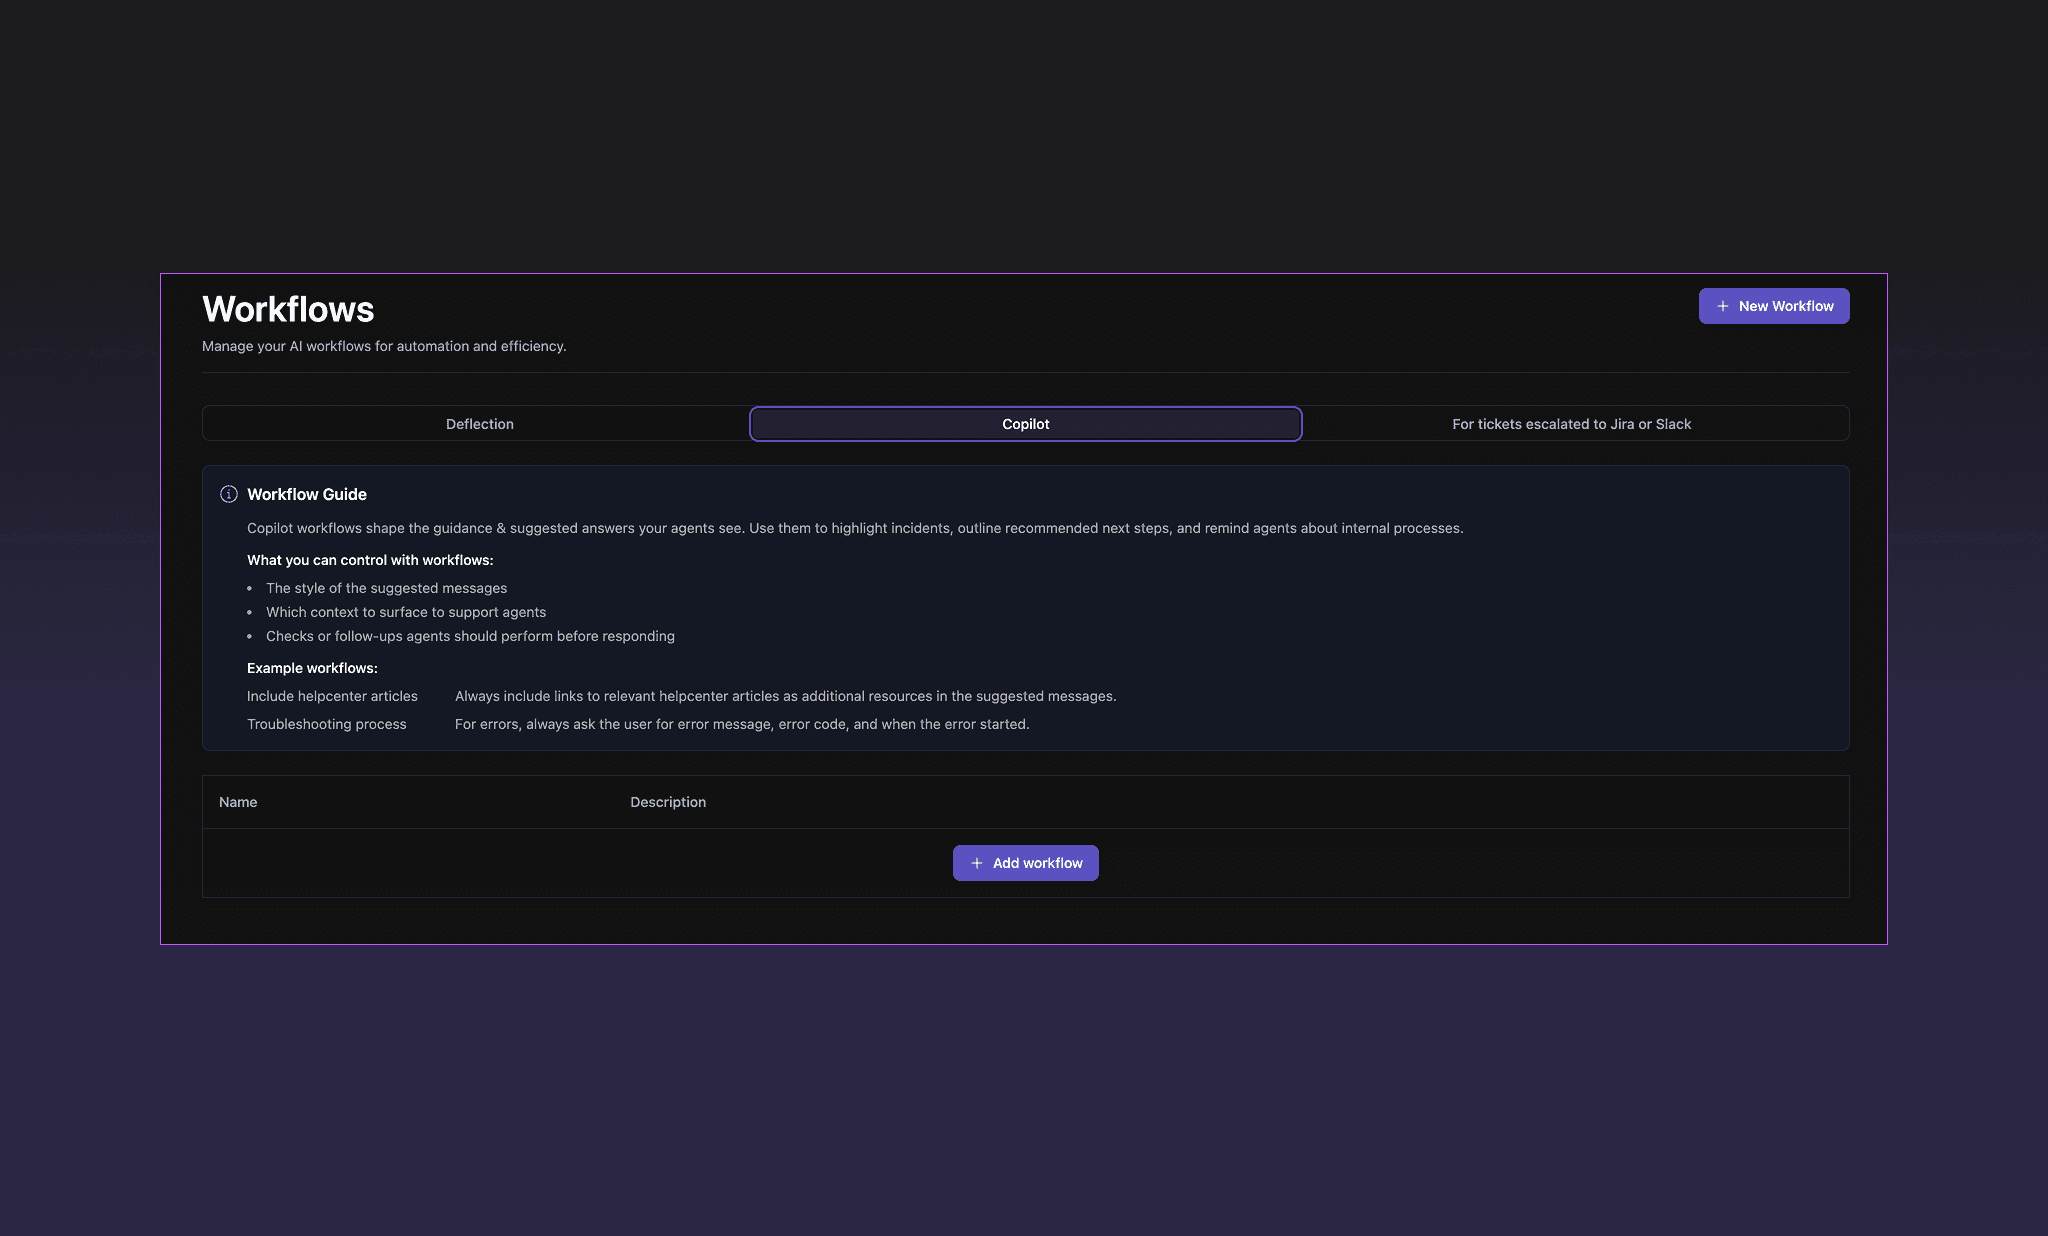
Task: Click the subtitle about managing AI workflows
Action: 384,346
